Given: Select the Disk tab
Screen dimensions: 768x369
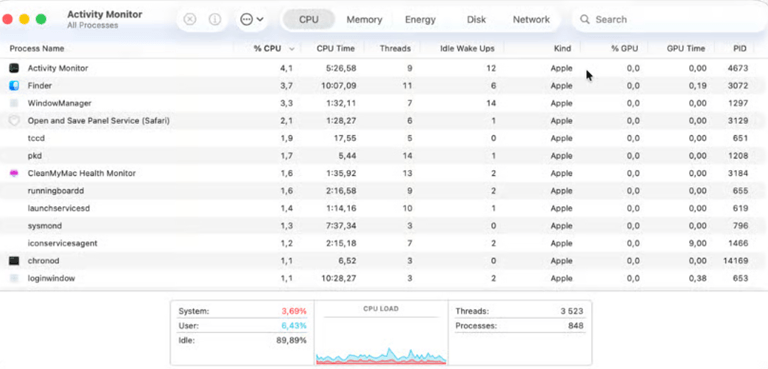Looking at the screenshot, I should click(x=476, y=20).
